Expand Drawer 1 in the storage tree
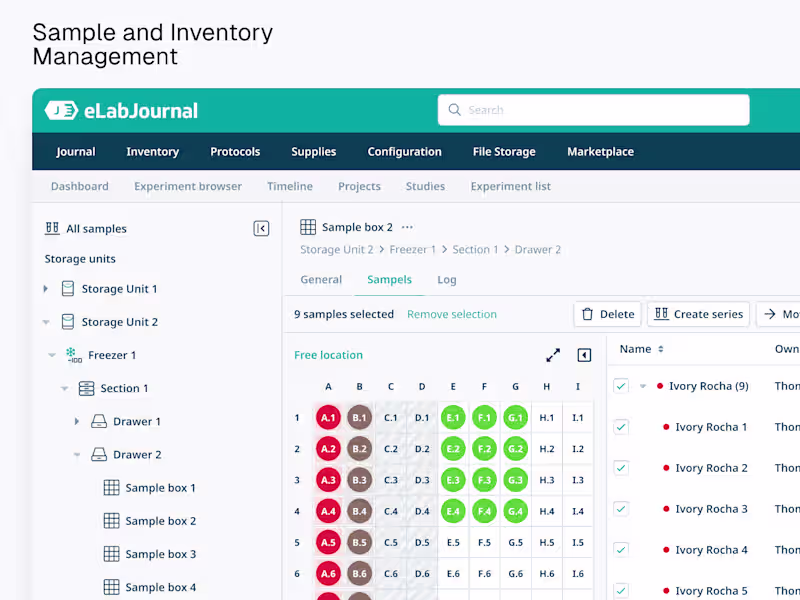Screen dimensions: 800x600 [x=78, y=421]
